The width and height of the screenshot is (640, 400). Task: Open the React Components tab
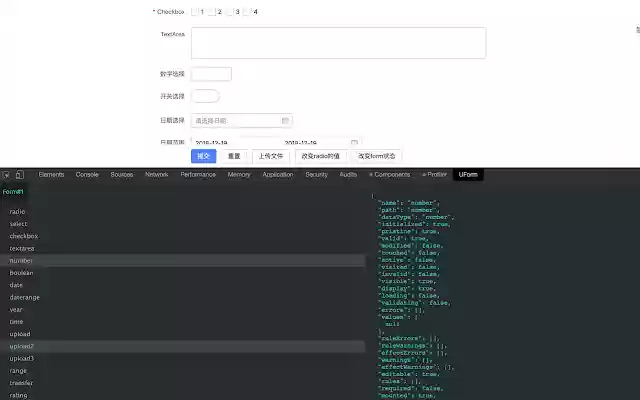(389, 175)
